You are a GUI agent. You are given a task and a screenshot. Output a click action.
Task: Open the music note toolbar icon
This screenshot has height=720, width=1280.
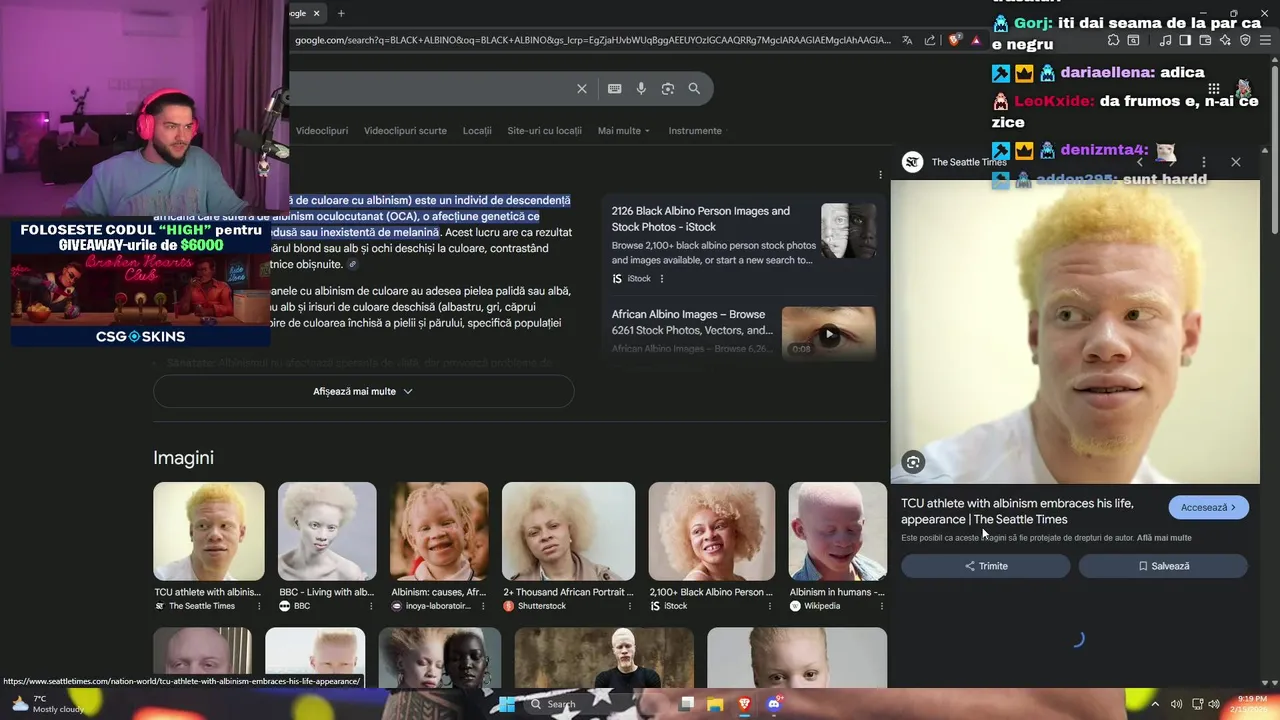tap(1165, 40)
